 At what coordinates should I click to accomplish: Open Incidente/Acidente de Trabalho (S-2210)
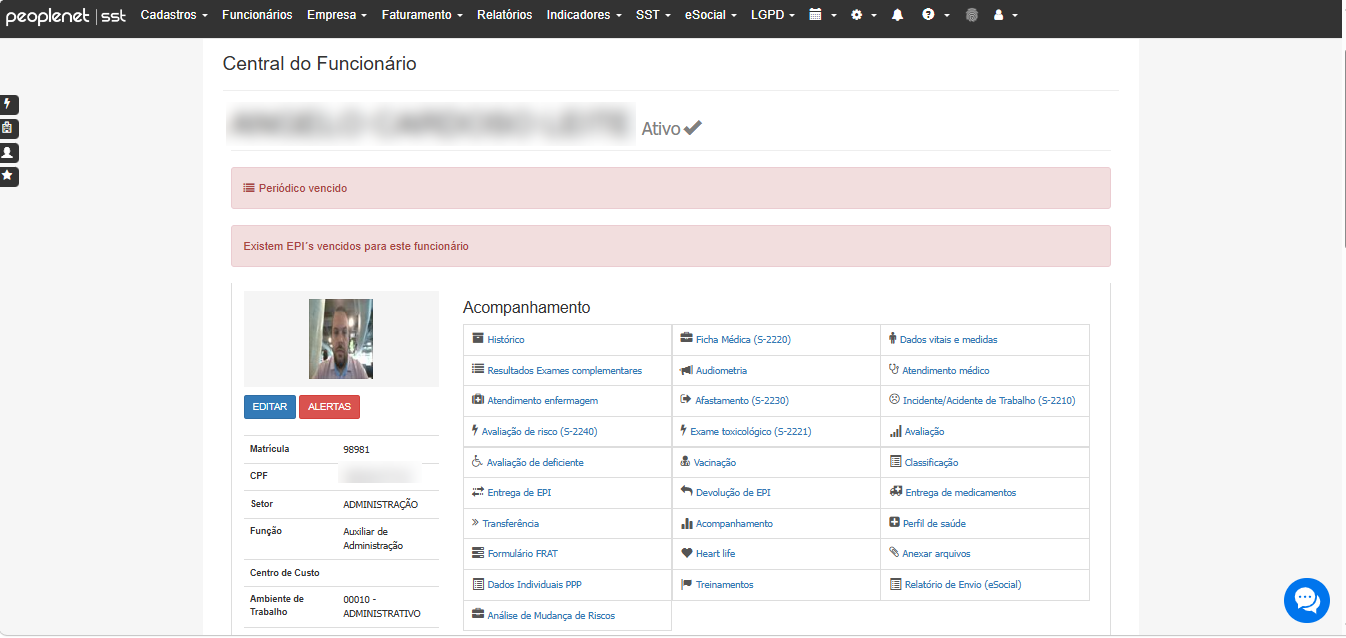pyautogui.click(x=989, y=401)
